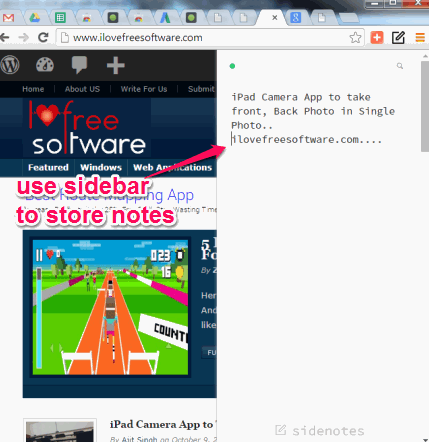429x442 pixels.
Task: Open the Write For Us link
Action: tap(144, 89)
